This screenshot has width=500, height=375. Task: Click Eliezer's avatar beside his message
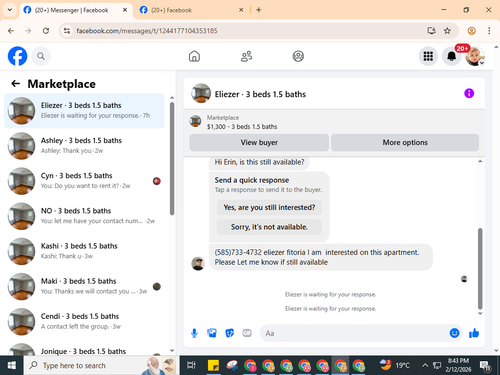(x=198, y=264)
